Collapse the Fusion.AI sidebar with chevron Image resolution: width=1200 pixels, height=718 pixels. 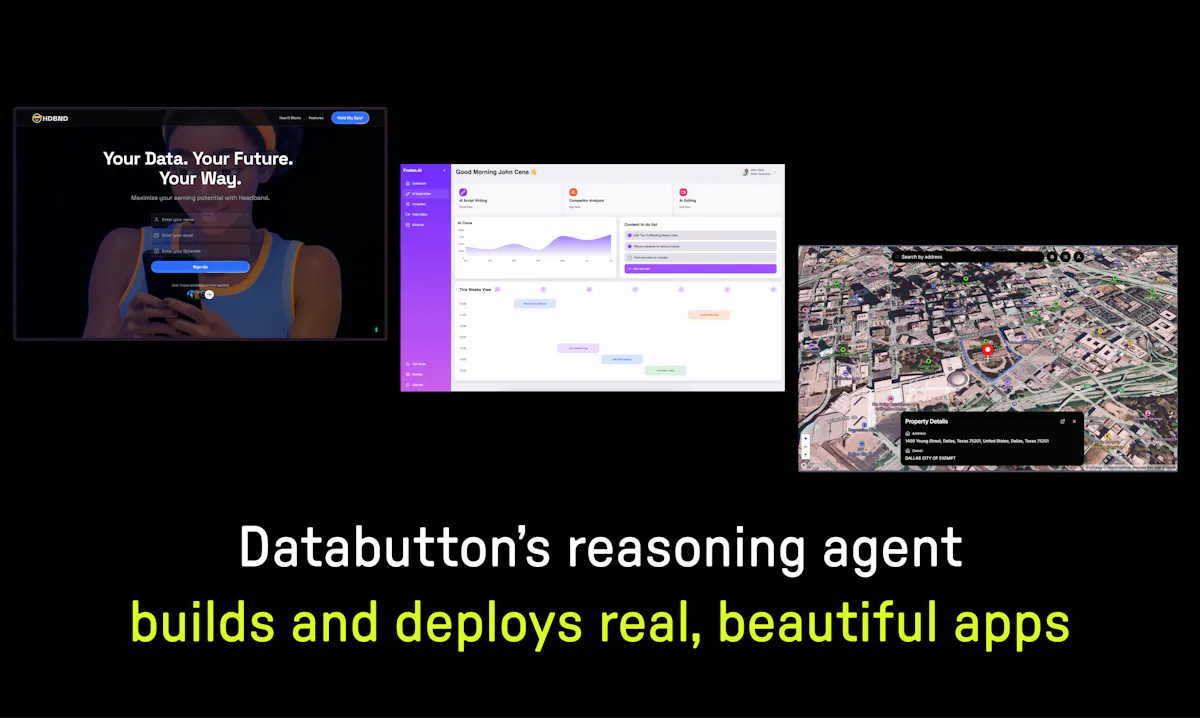[x=444, y=170]
